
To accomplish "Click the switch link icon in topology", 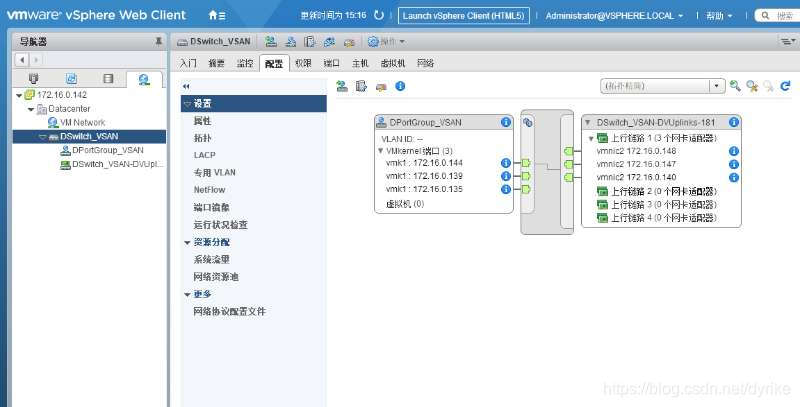I will tap(528, 122).
